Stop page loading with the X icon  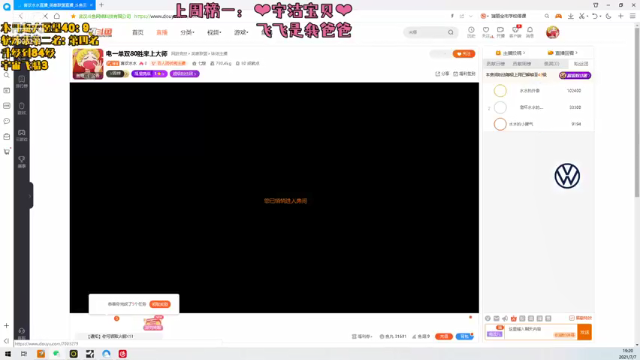[x=45, y=16]
